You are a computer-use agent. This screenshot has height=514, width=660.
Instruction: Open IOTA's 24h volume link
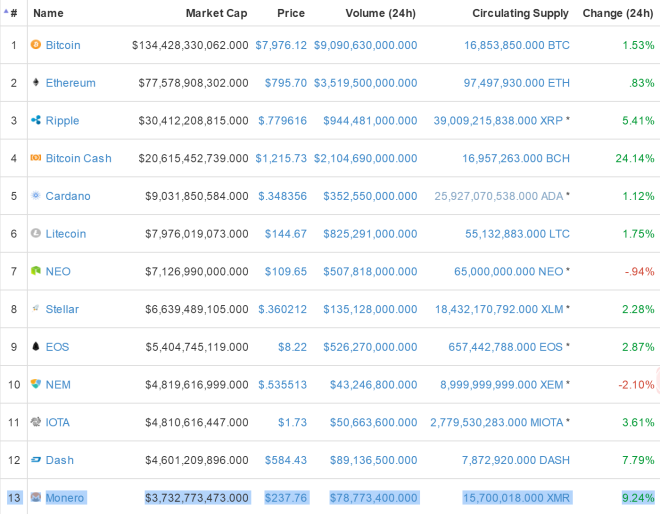pyautogui.click(x=363, y=422)
